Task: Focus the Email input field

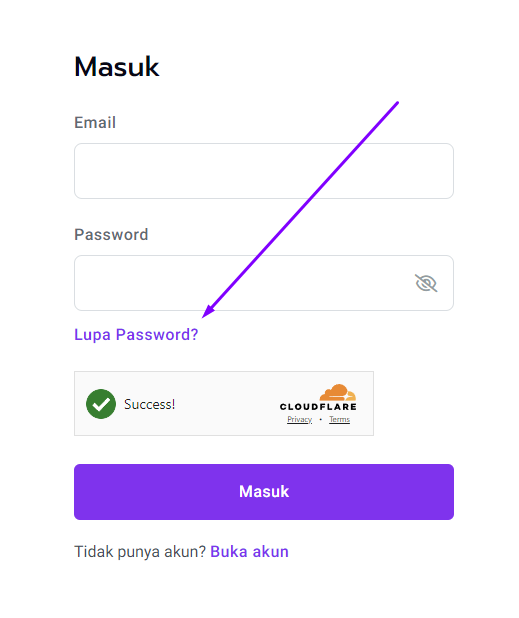Action: click(x=264, y=171)
